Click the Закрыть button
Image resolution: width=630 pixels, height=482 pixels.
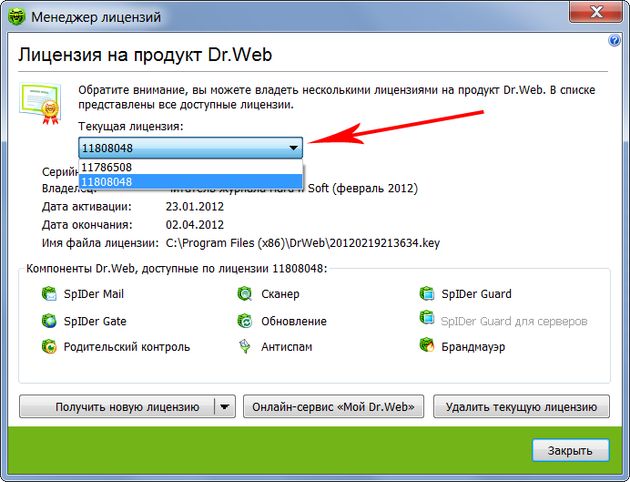[x=571, y=450]
